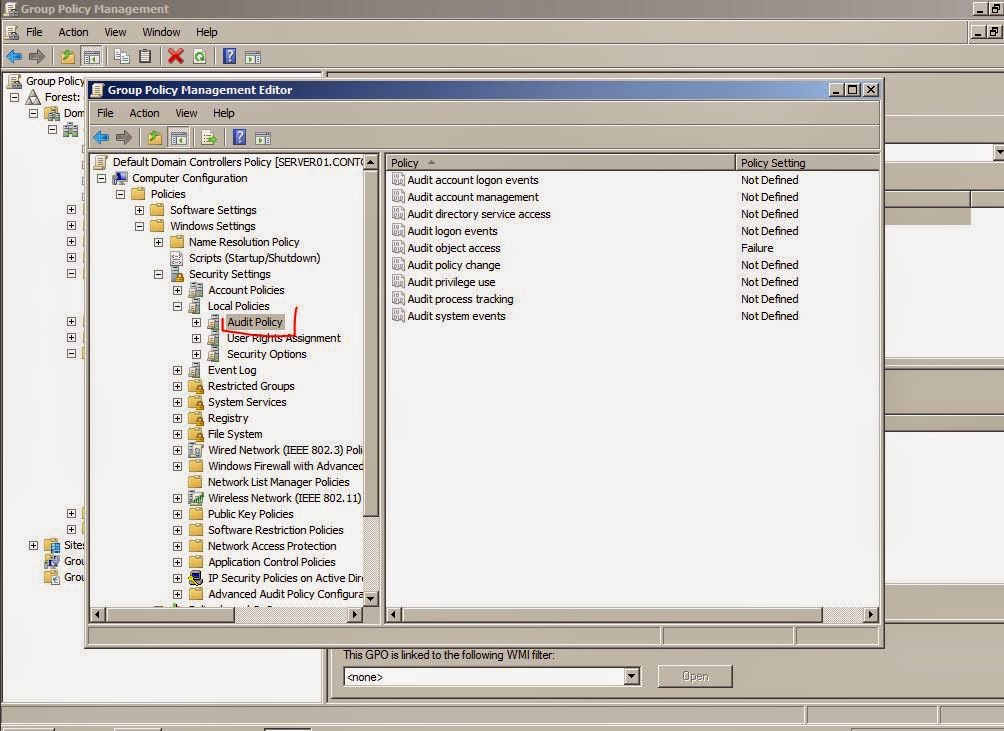Click Failure setting of Audit object access

tap(757, 248)
